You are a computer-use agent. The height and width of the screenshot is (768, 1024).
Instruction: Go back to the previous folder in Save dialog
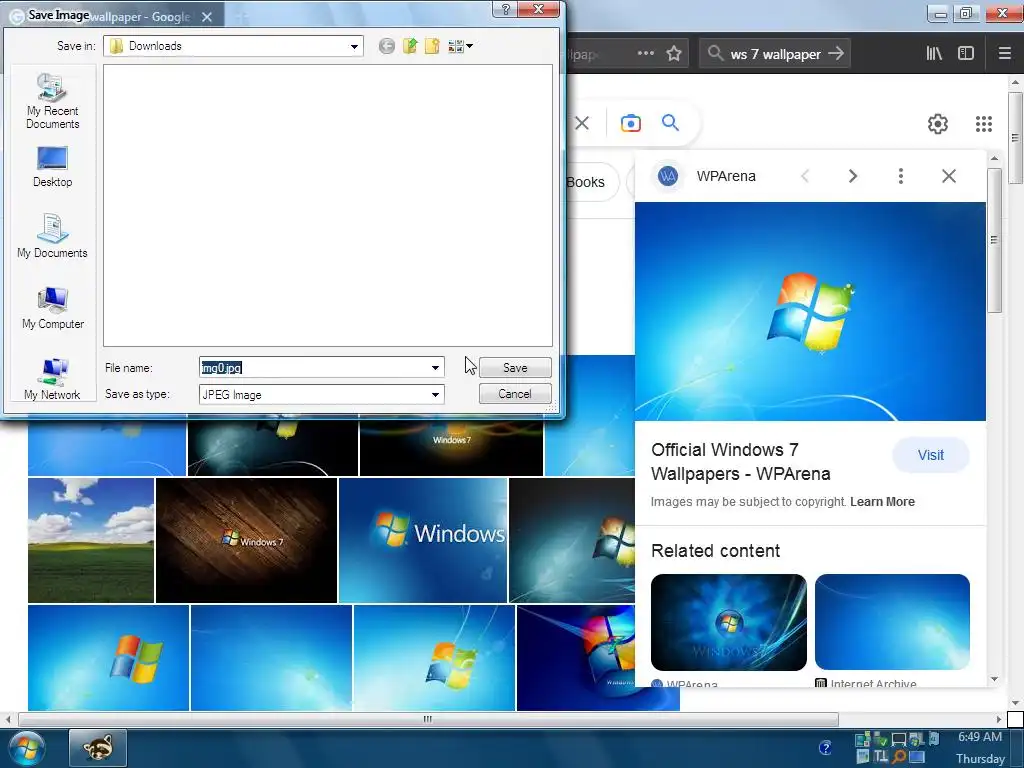[x=387, y=46]
